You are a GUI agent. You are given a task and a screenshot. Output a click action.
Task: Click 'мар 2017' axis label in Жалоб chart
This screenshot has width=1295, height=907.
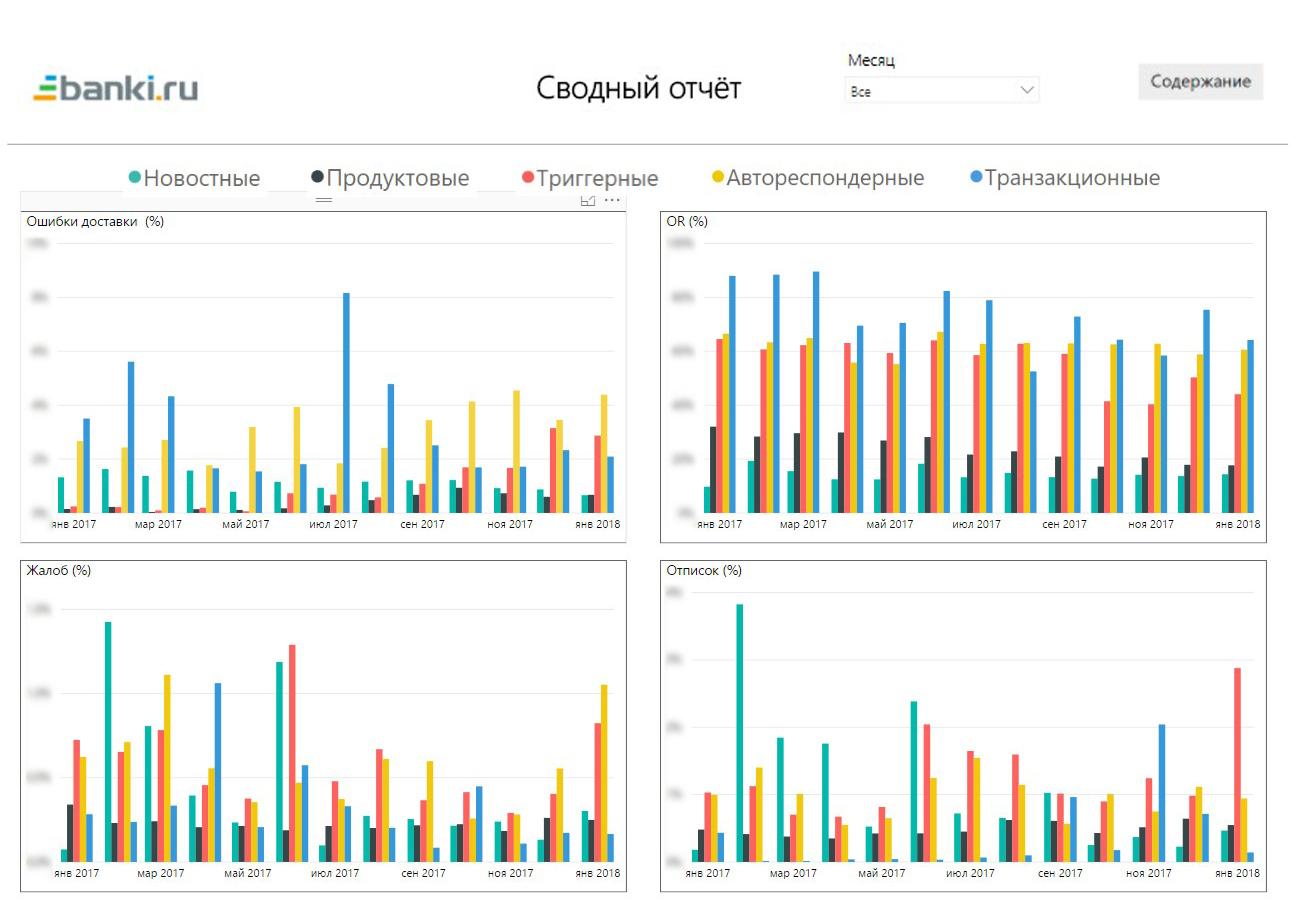click(161, 873)
